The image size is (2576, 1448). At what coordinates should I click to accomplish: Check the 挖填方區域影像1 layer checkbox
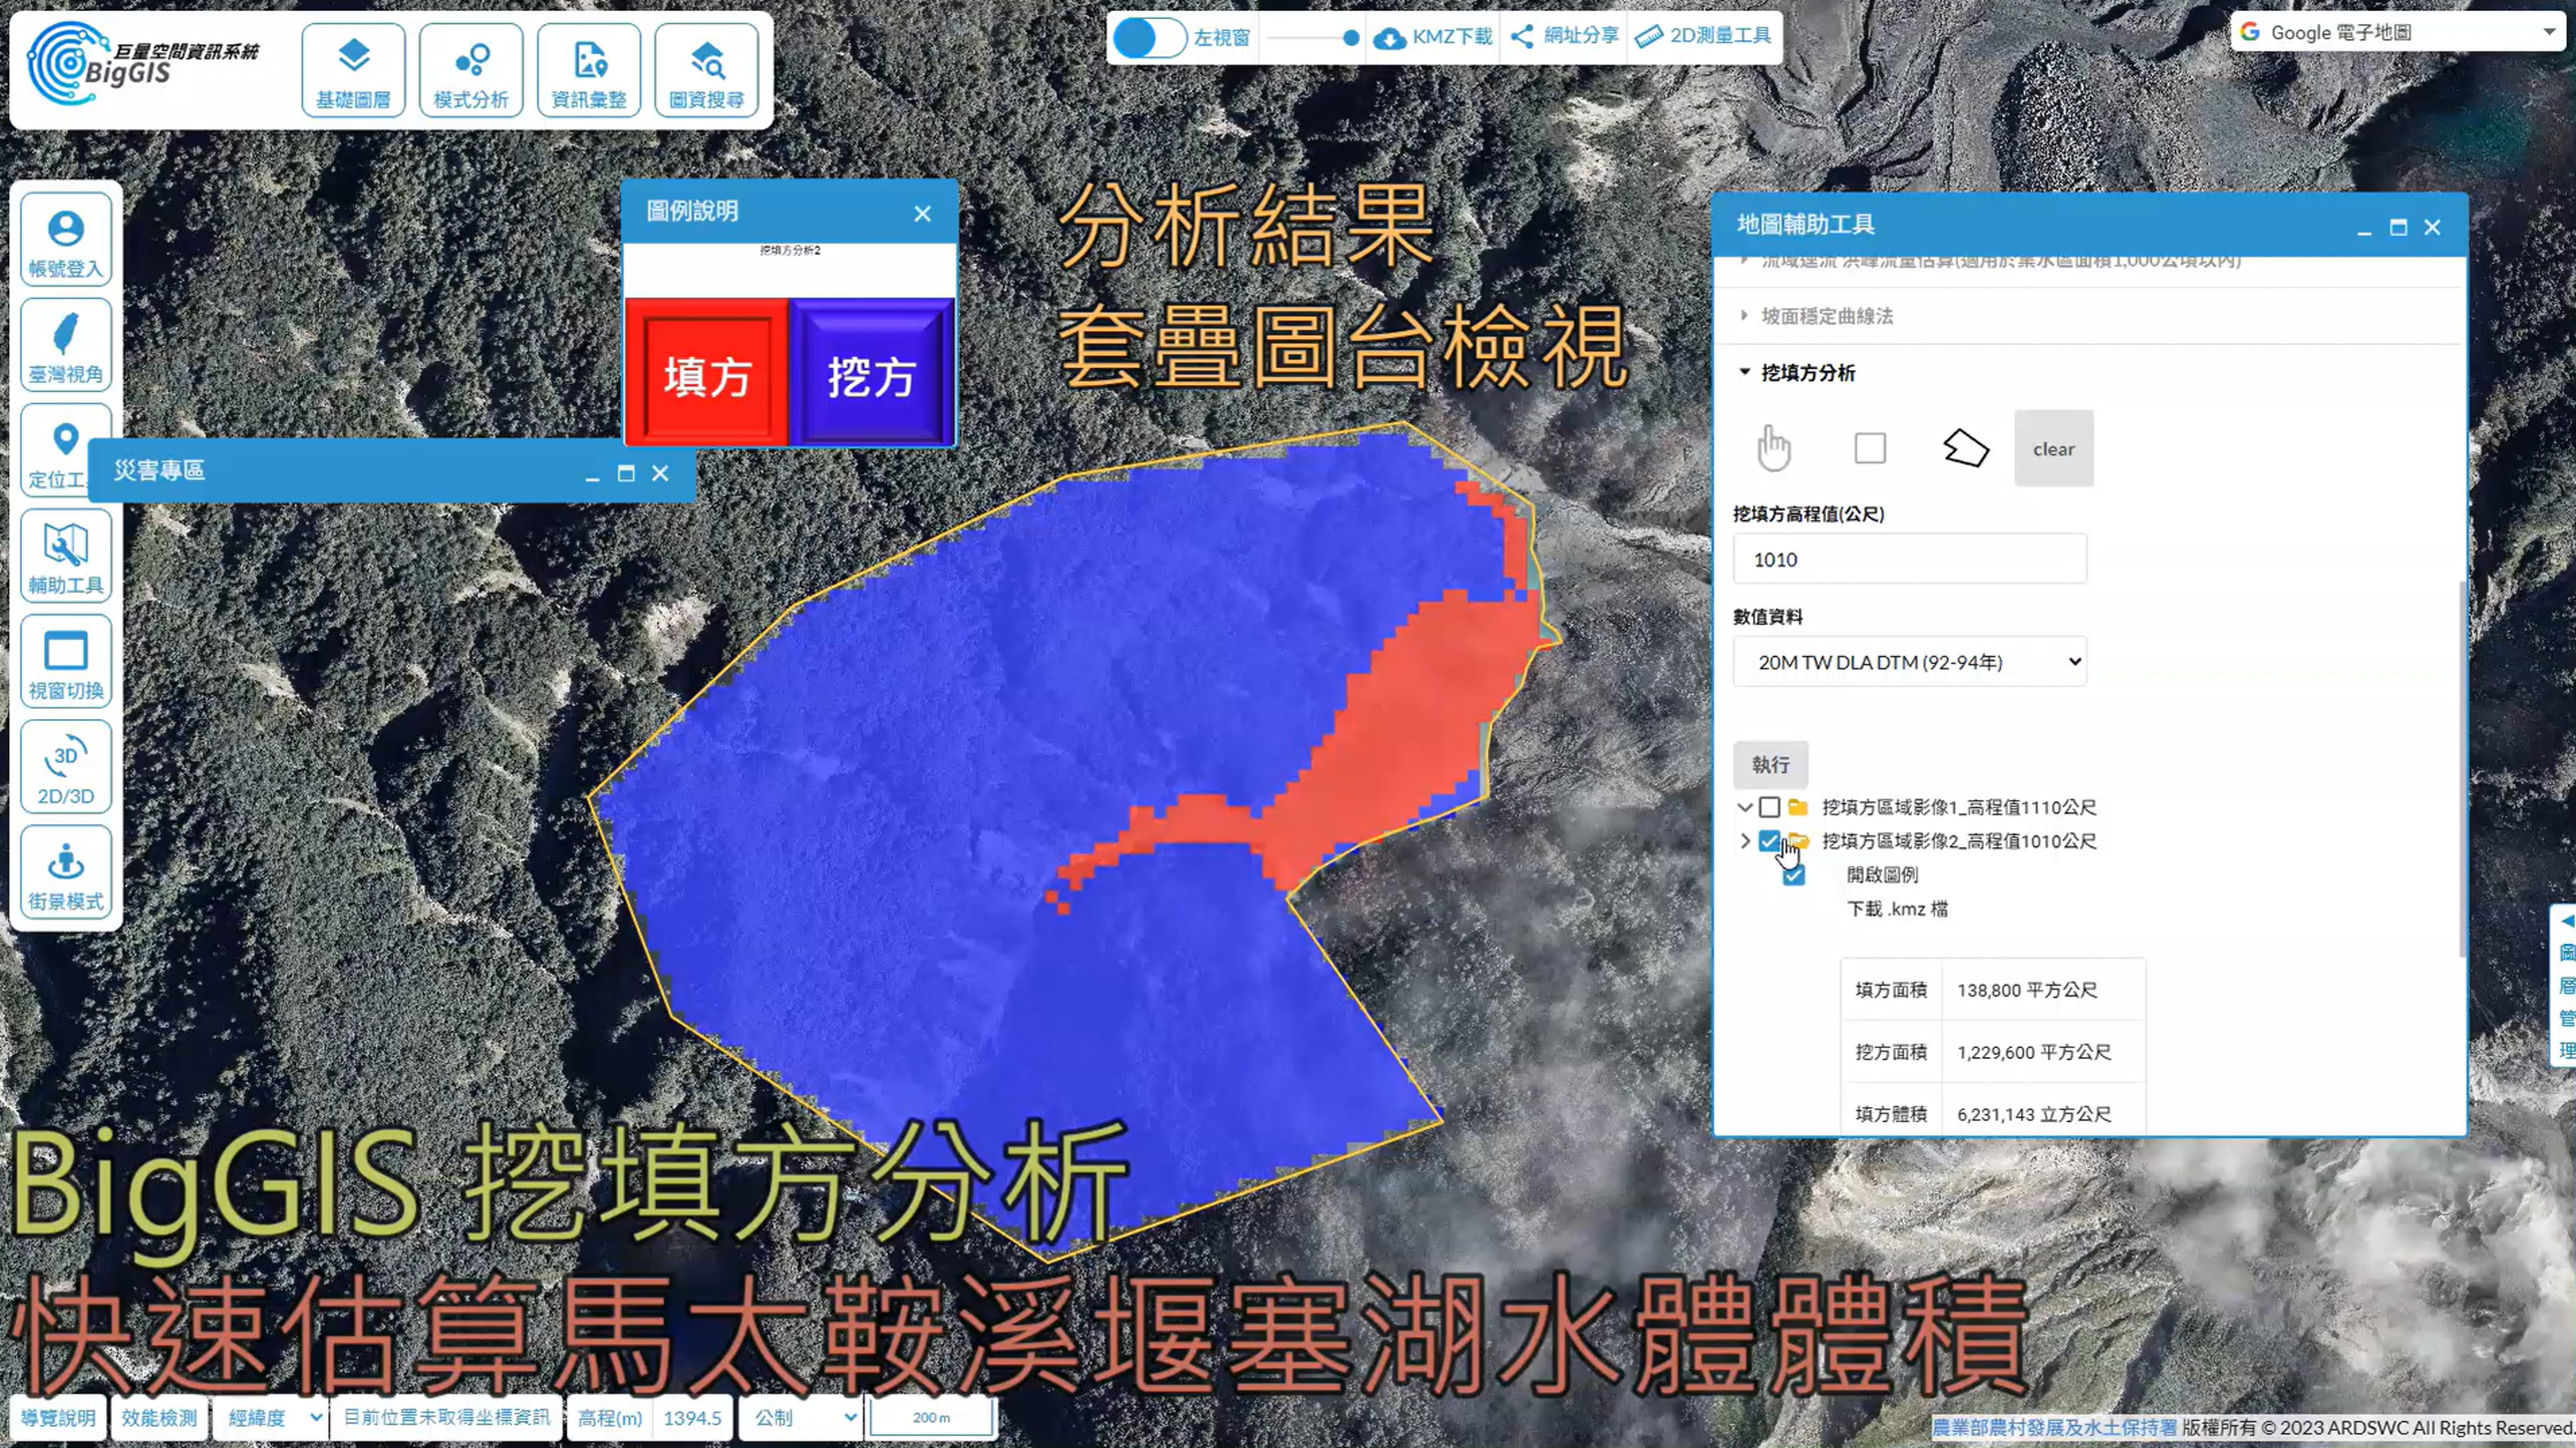tap(1769, 807)
